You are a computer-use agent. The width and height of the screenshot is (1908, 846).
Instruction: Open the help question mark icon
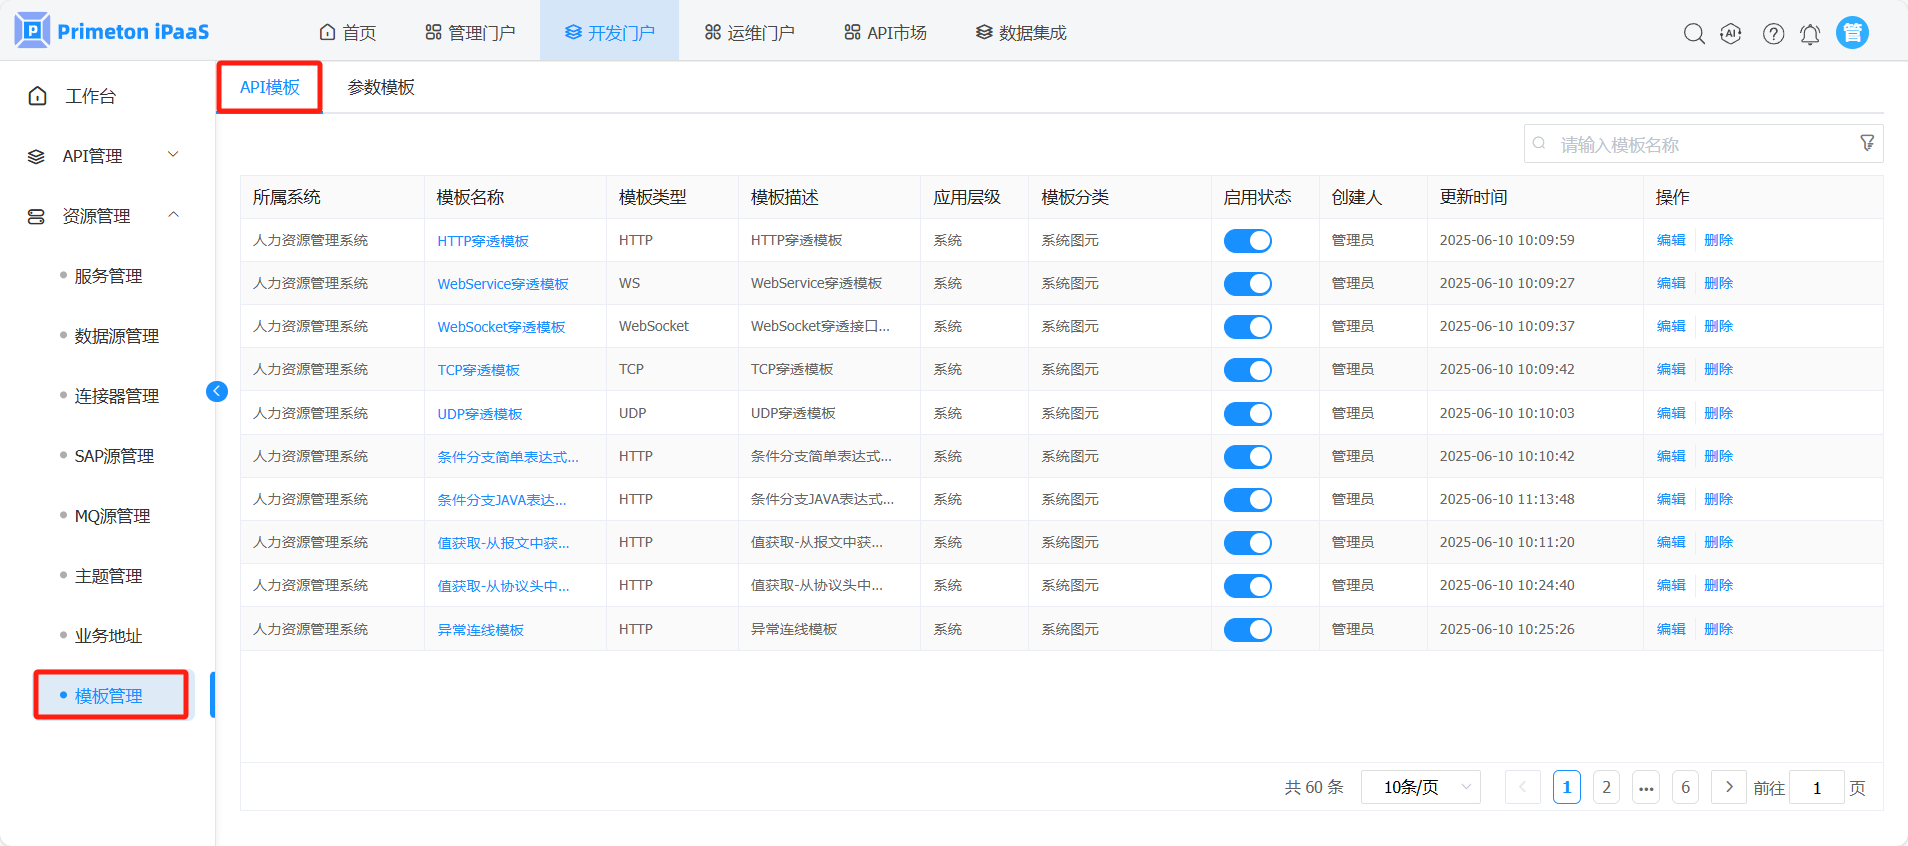[x=1773, y=34]
